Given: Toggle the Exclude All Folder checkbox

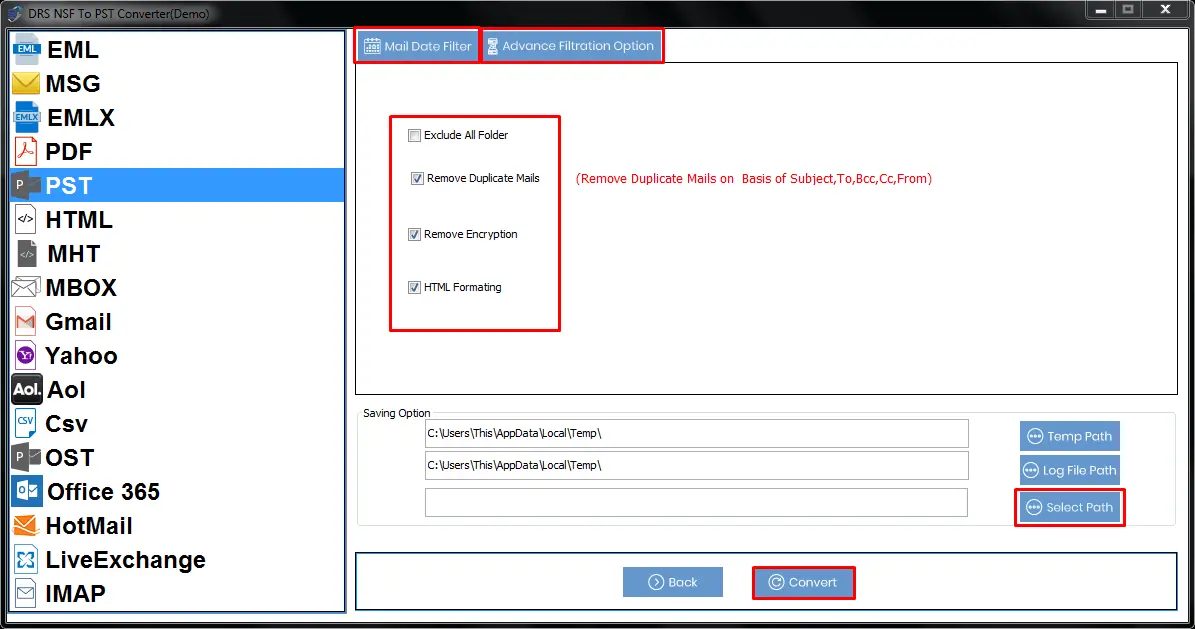Looking at the screenshot, I should (415, 136).
